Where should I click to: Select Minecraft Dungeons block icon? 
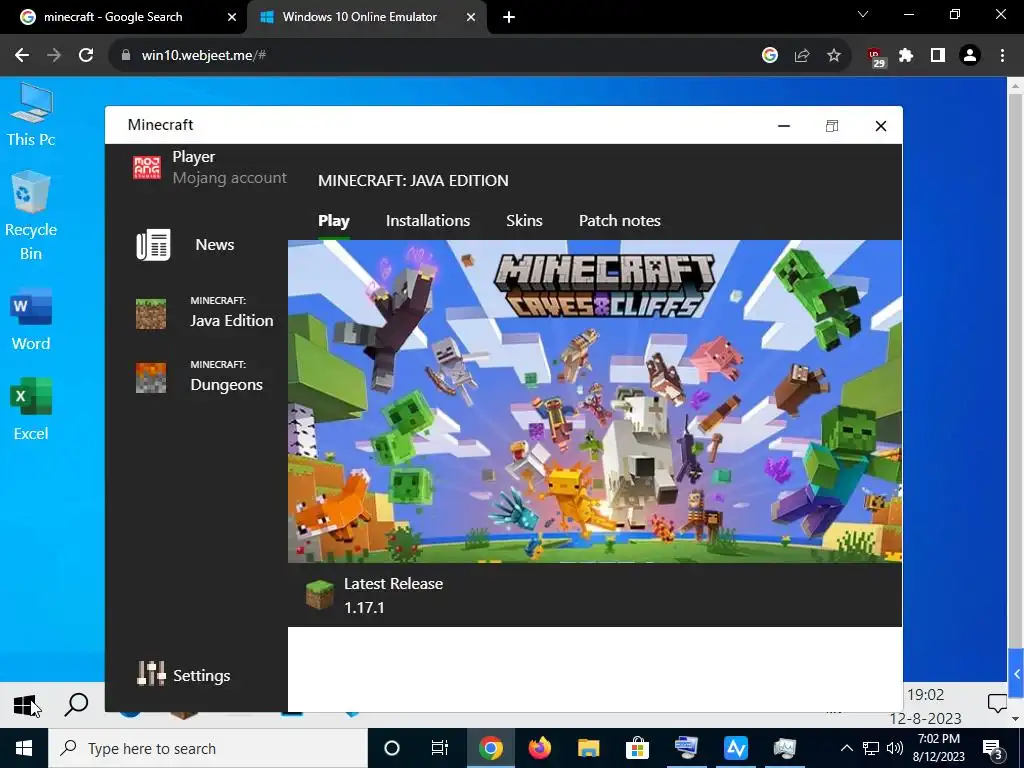pyautogui.click(x=151, y=377)
